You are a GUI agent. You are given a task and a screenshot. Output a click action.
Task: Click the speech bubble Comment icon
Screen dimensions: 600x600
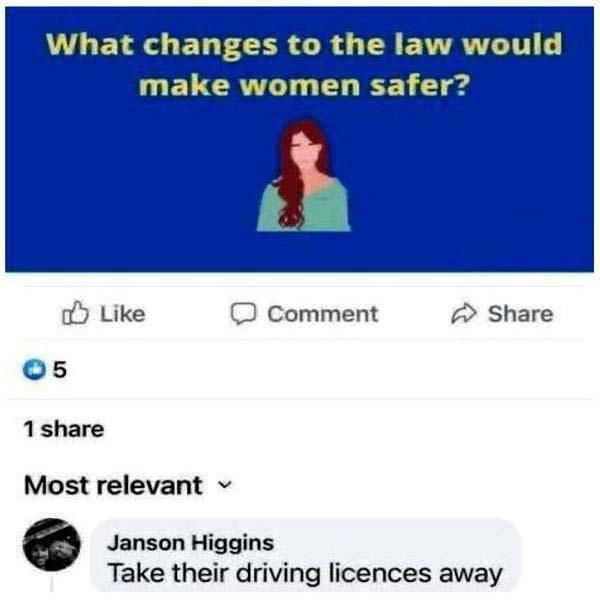(243, 314)
